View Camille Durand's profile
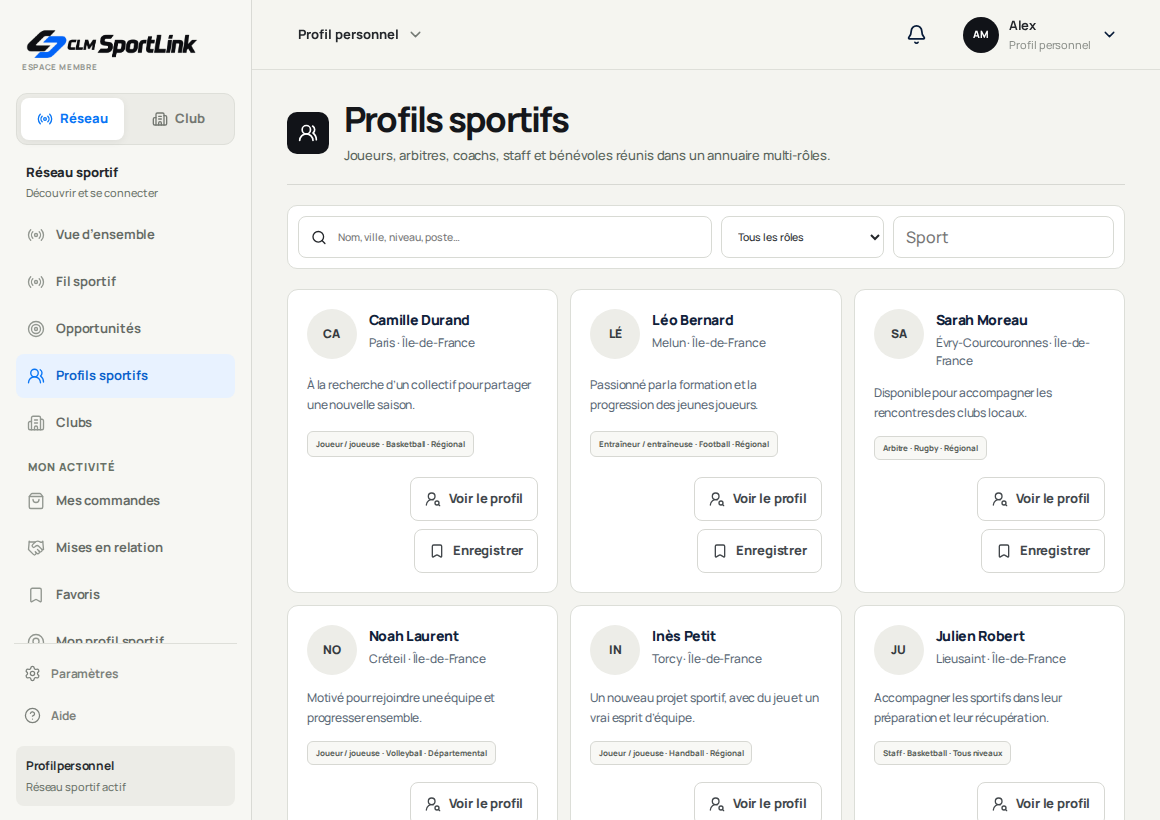Screen dimensions: 1160x820 [474, 499]
